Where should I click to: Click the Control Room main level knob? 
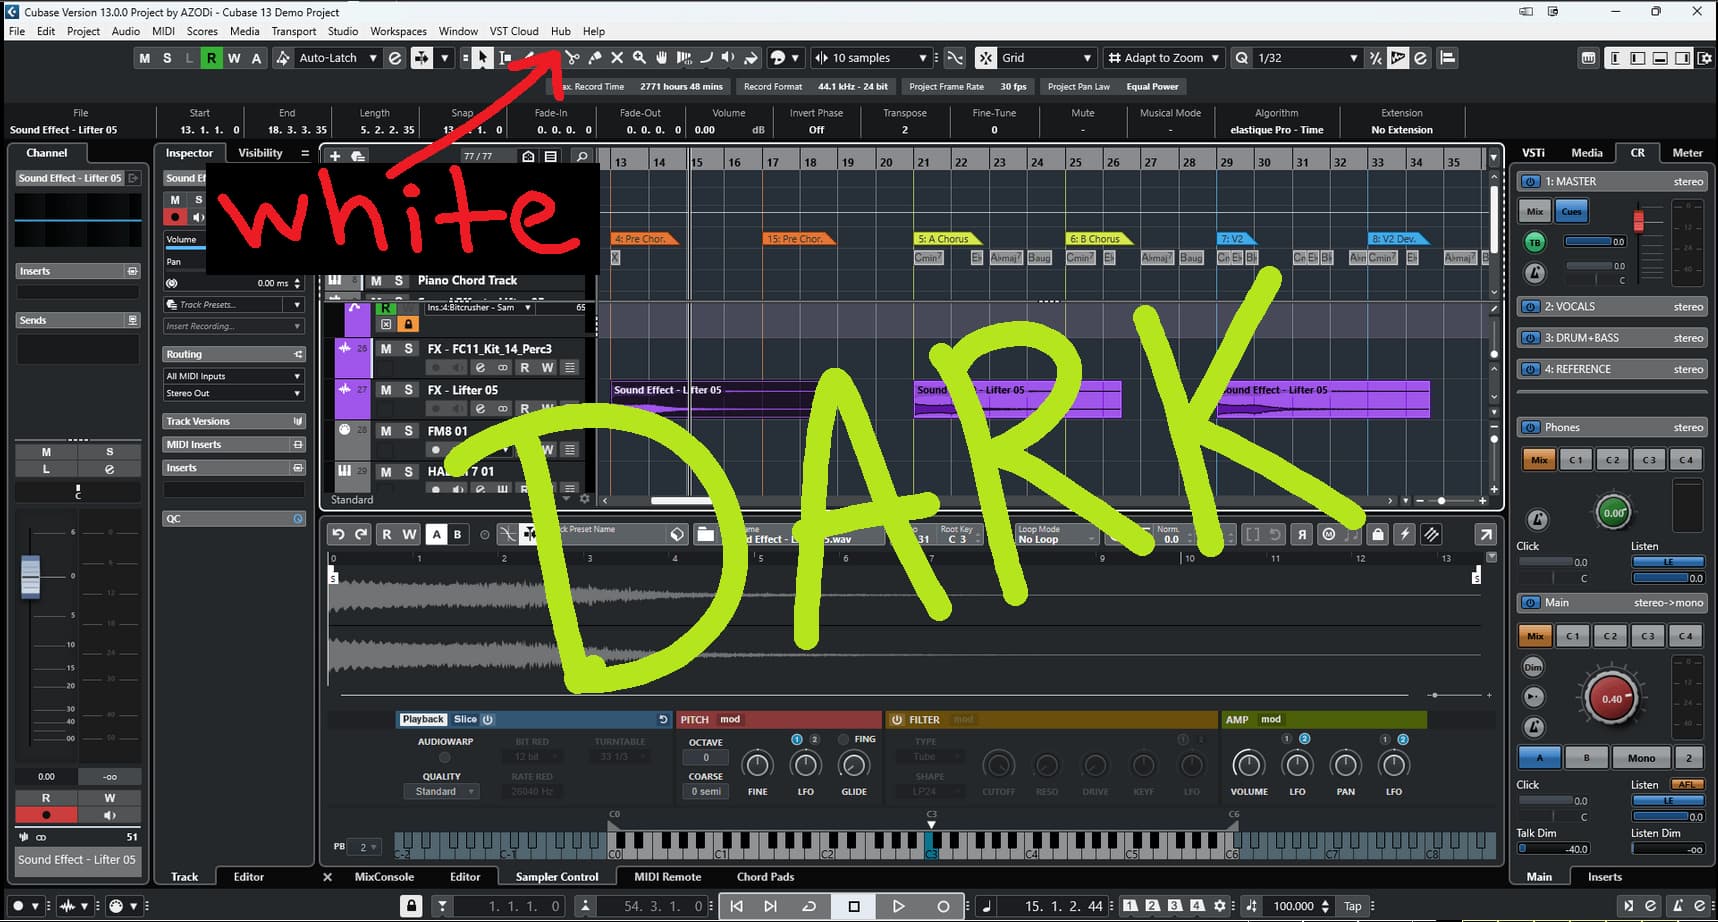(x=1611, y=699)
